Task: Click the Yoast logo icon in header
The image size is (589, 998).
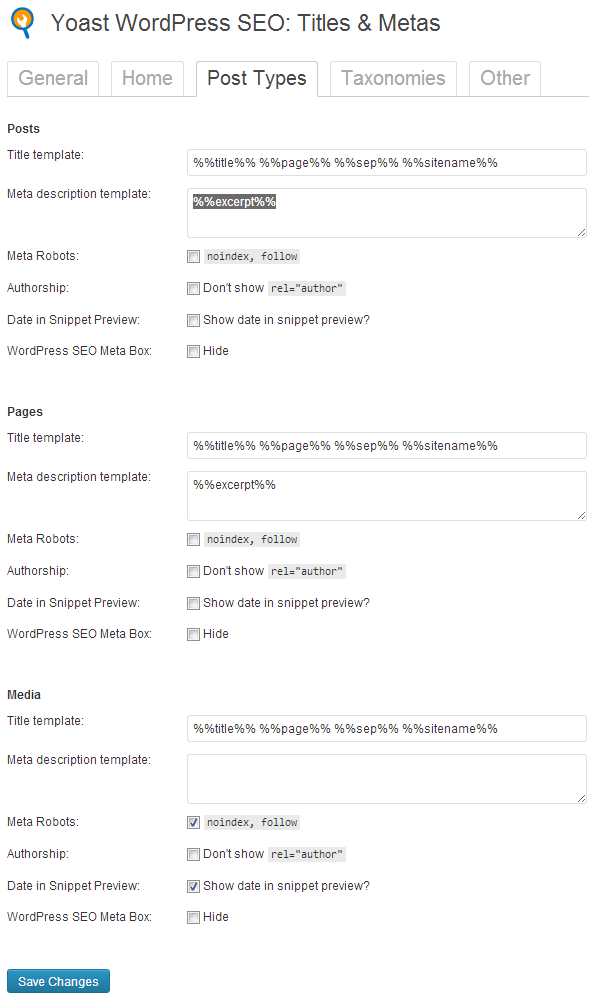Action: click(x=22, y=23)
